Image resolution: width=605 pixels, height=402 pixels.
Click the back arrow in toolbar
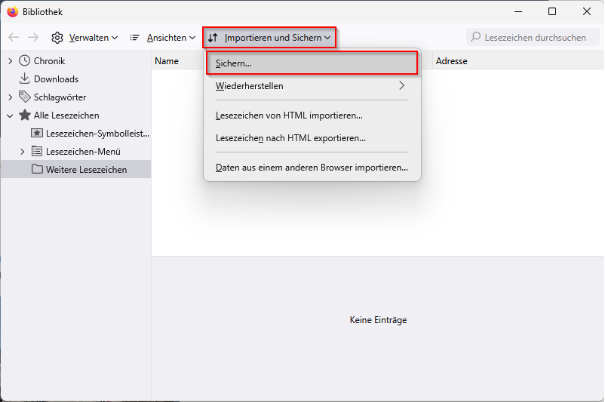[14, 37]
